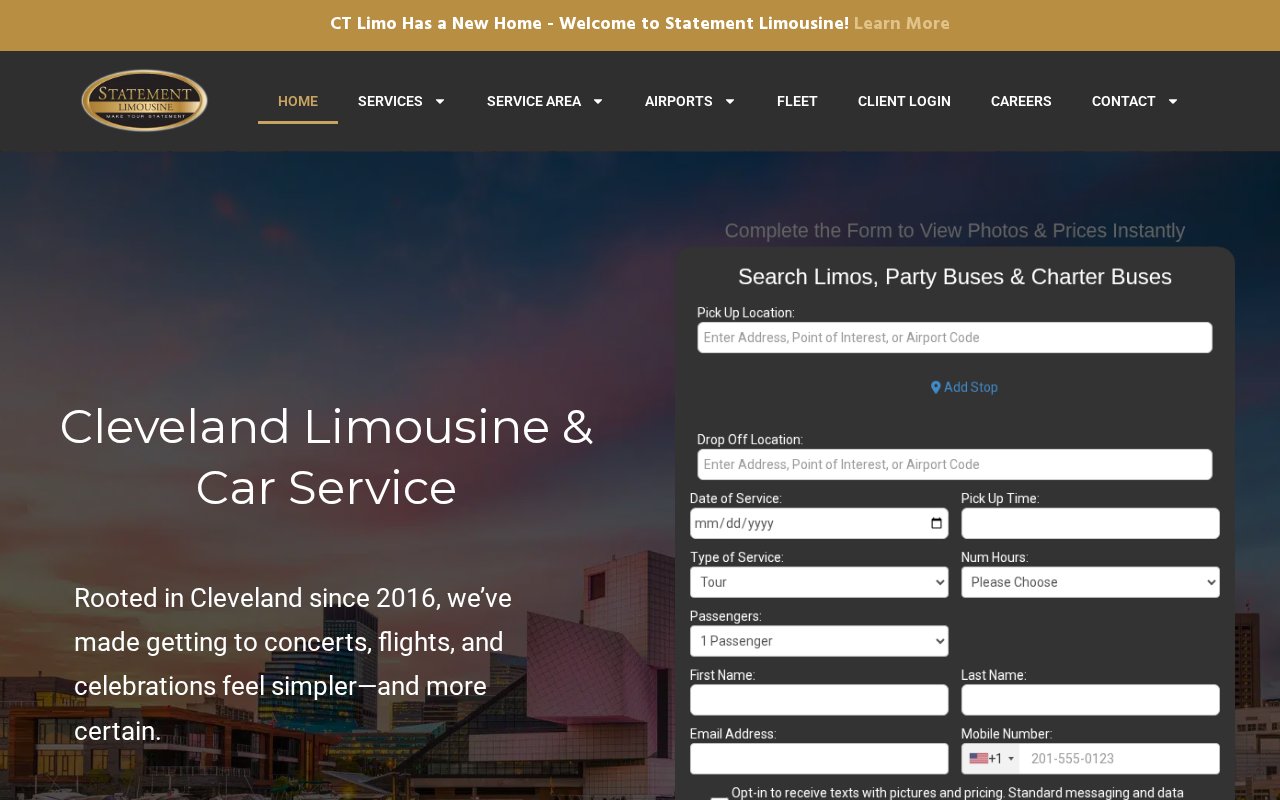Click the First Name field
The height and width of the screenshot is (800, 1280).
point(819,700)
